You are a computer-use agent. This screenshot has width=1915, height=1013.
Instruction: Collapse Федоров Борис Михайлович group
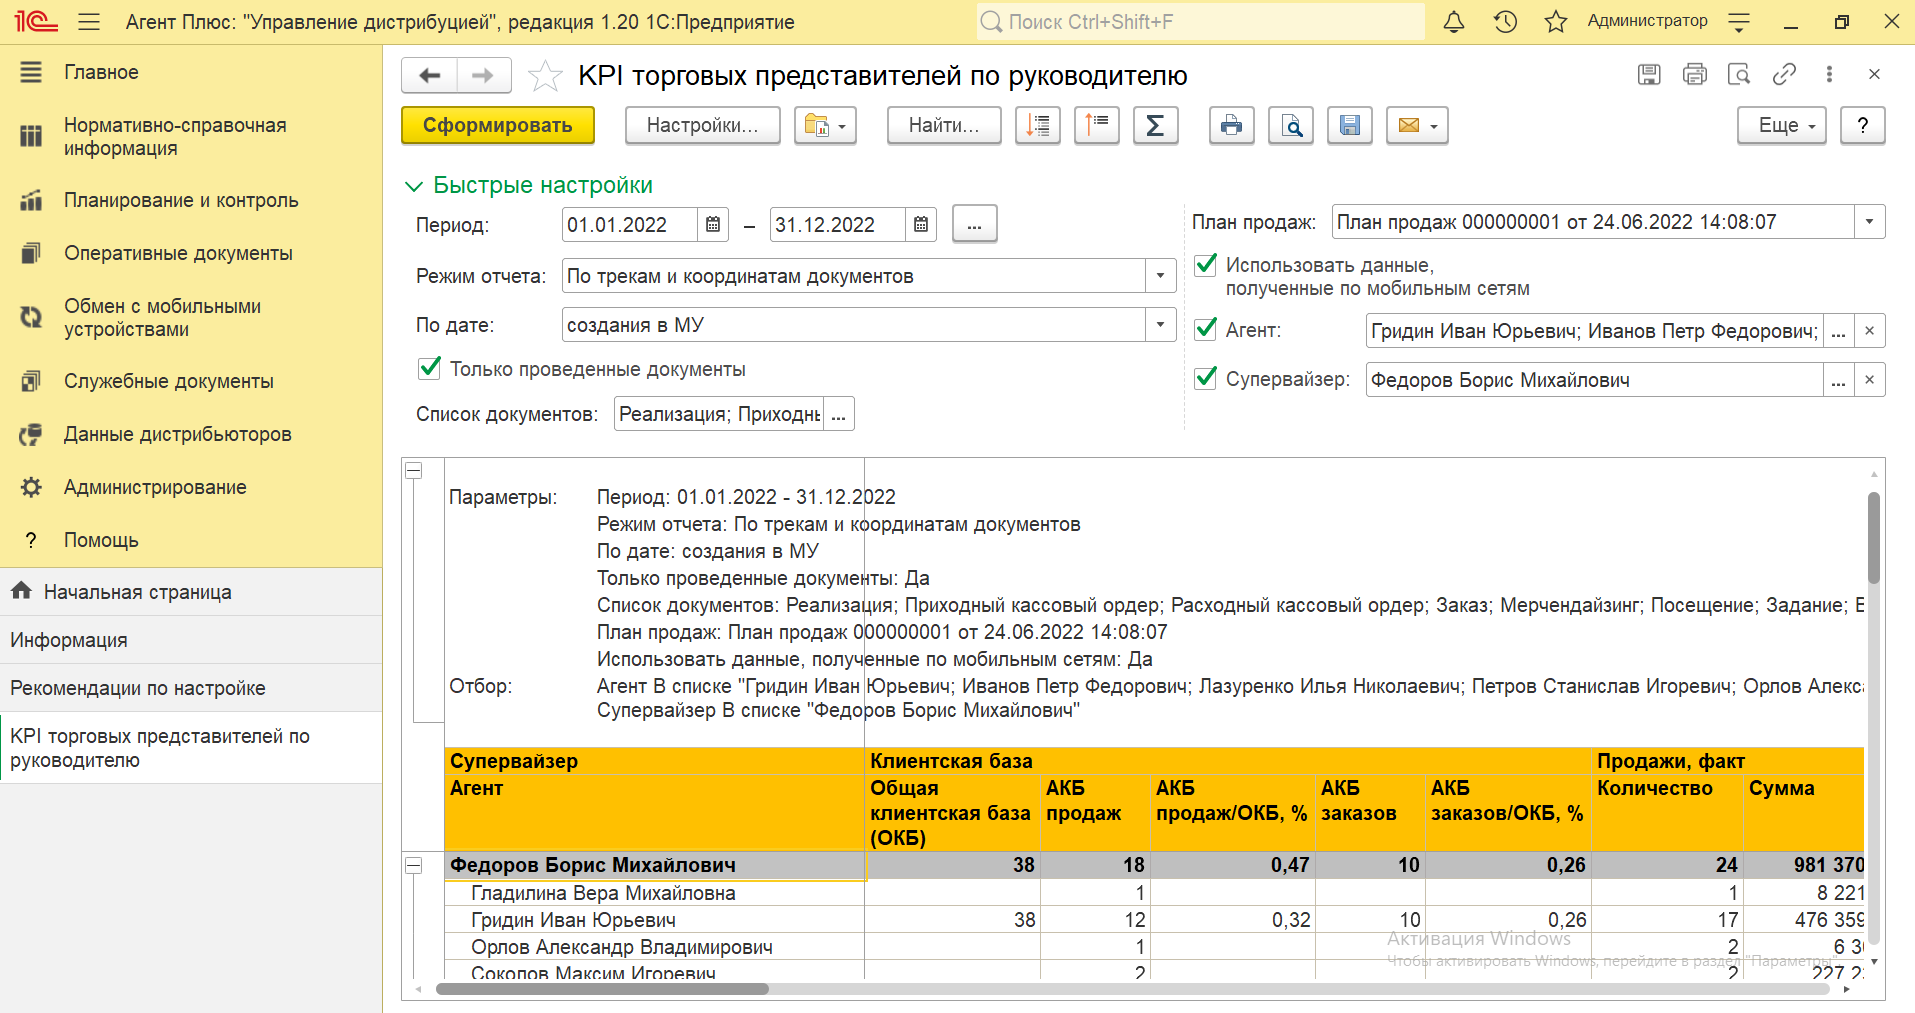413,866
